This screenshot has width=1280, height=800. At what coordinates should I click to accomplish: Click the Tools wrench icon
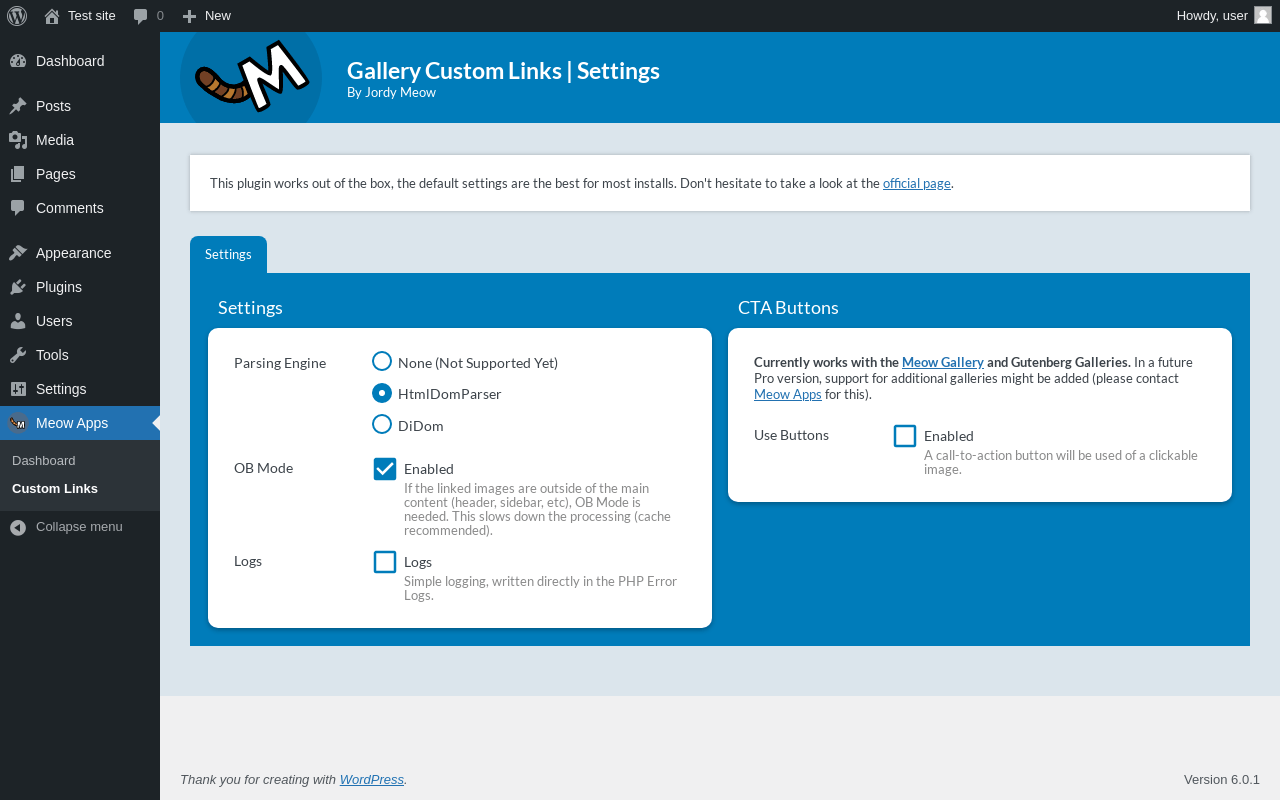tap(18, 355)
